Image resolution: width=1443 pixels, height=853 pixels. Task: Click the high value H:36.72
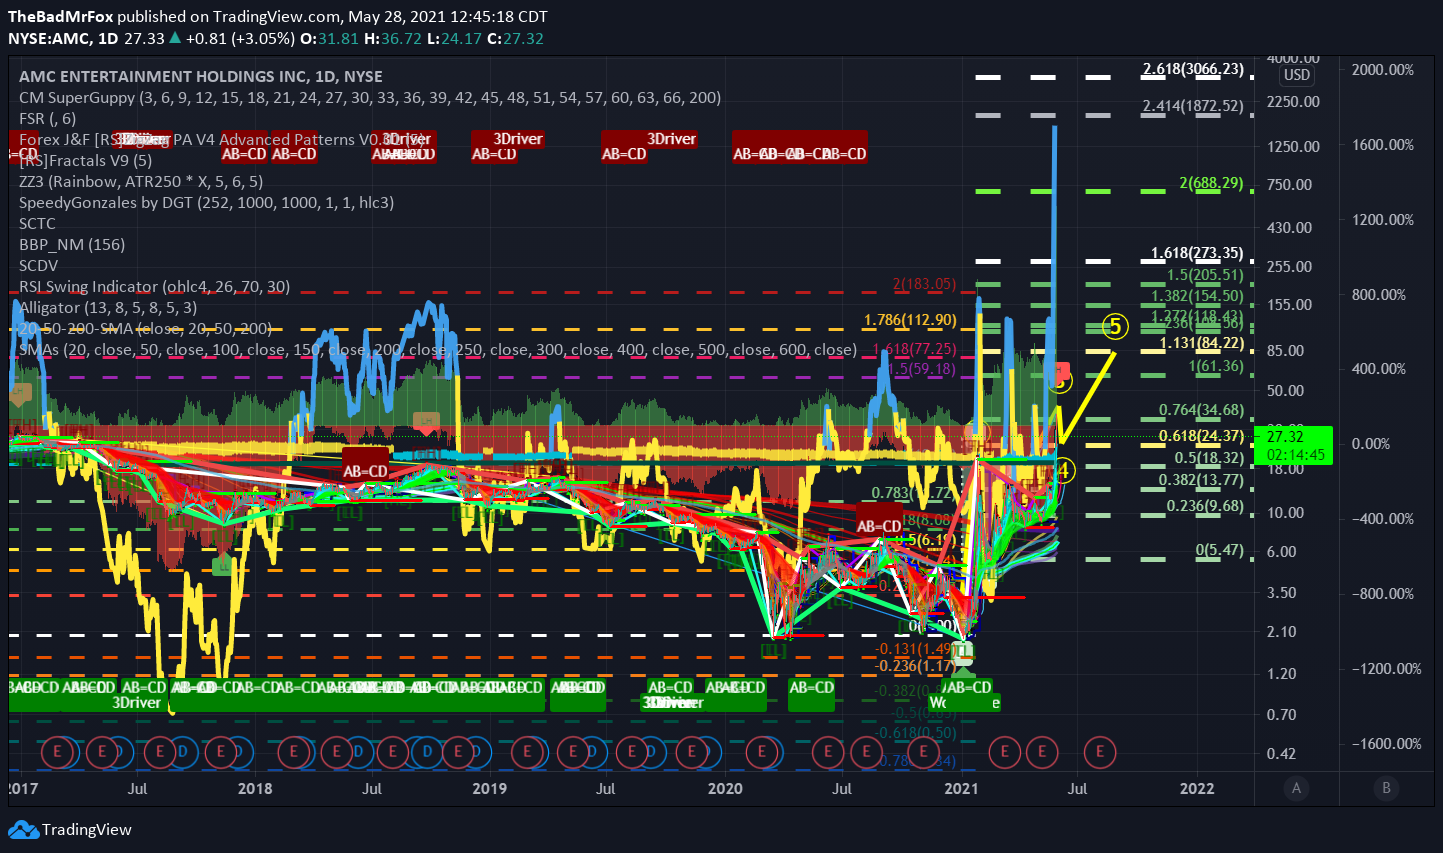pyautogui.click(x=393, y=39)
